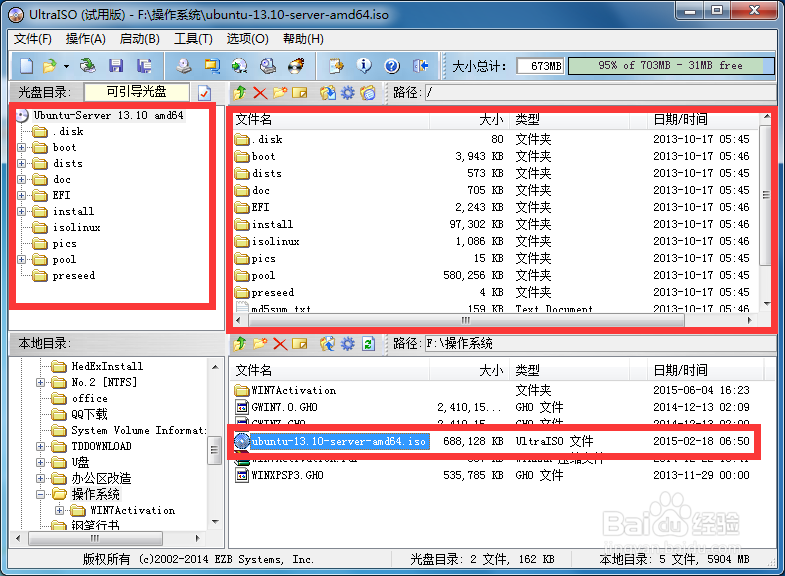
Task: Click local pane green Refresh icon
Action: 368,343
